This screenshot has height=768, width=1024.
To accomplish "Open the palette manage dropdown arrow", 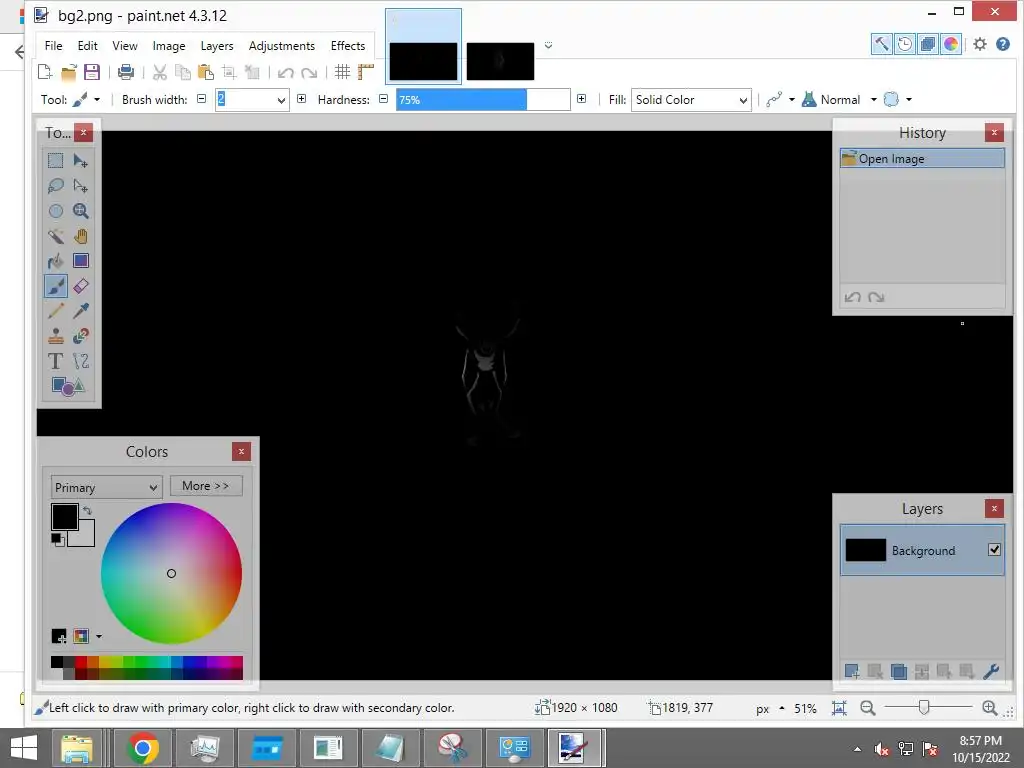I will coord(99,636).
